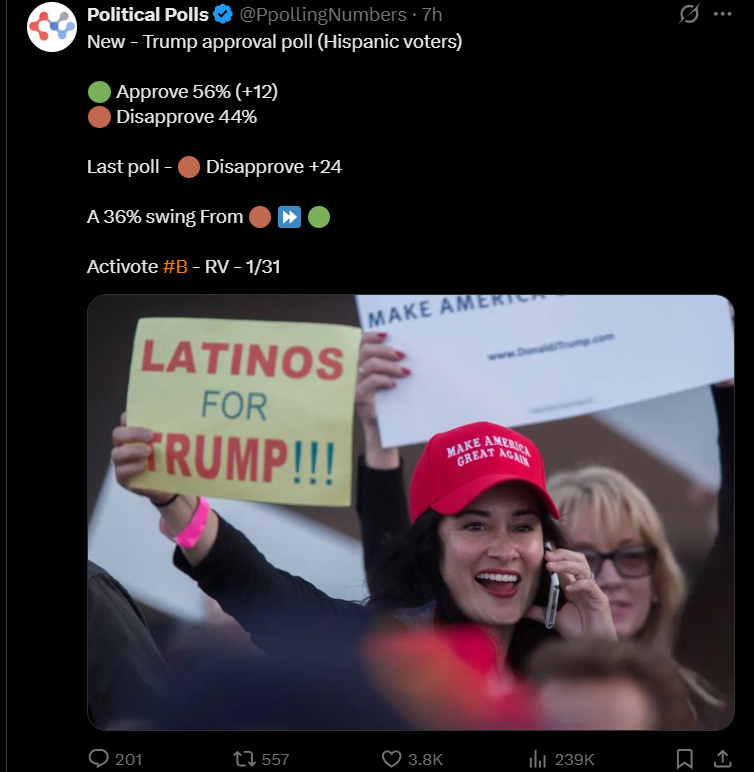Click the 201 replies count
The width and height of the screenshot is (754, 772).
(129, 759)
